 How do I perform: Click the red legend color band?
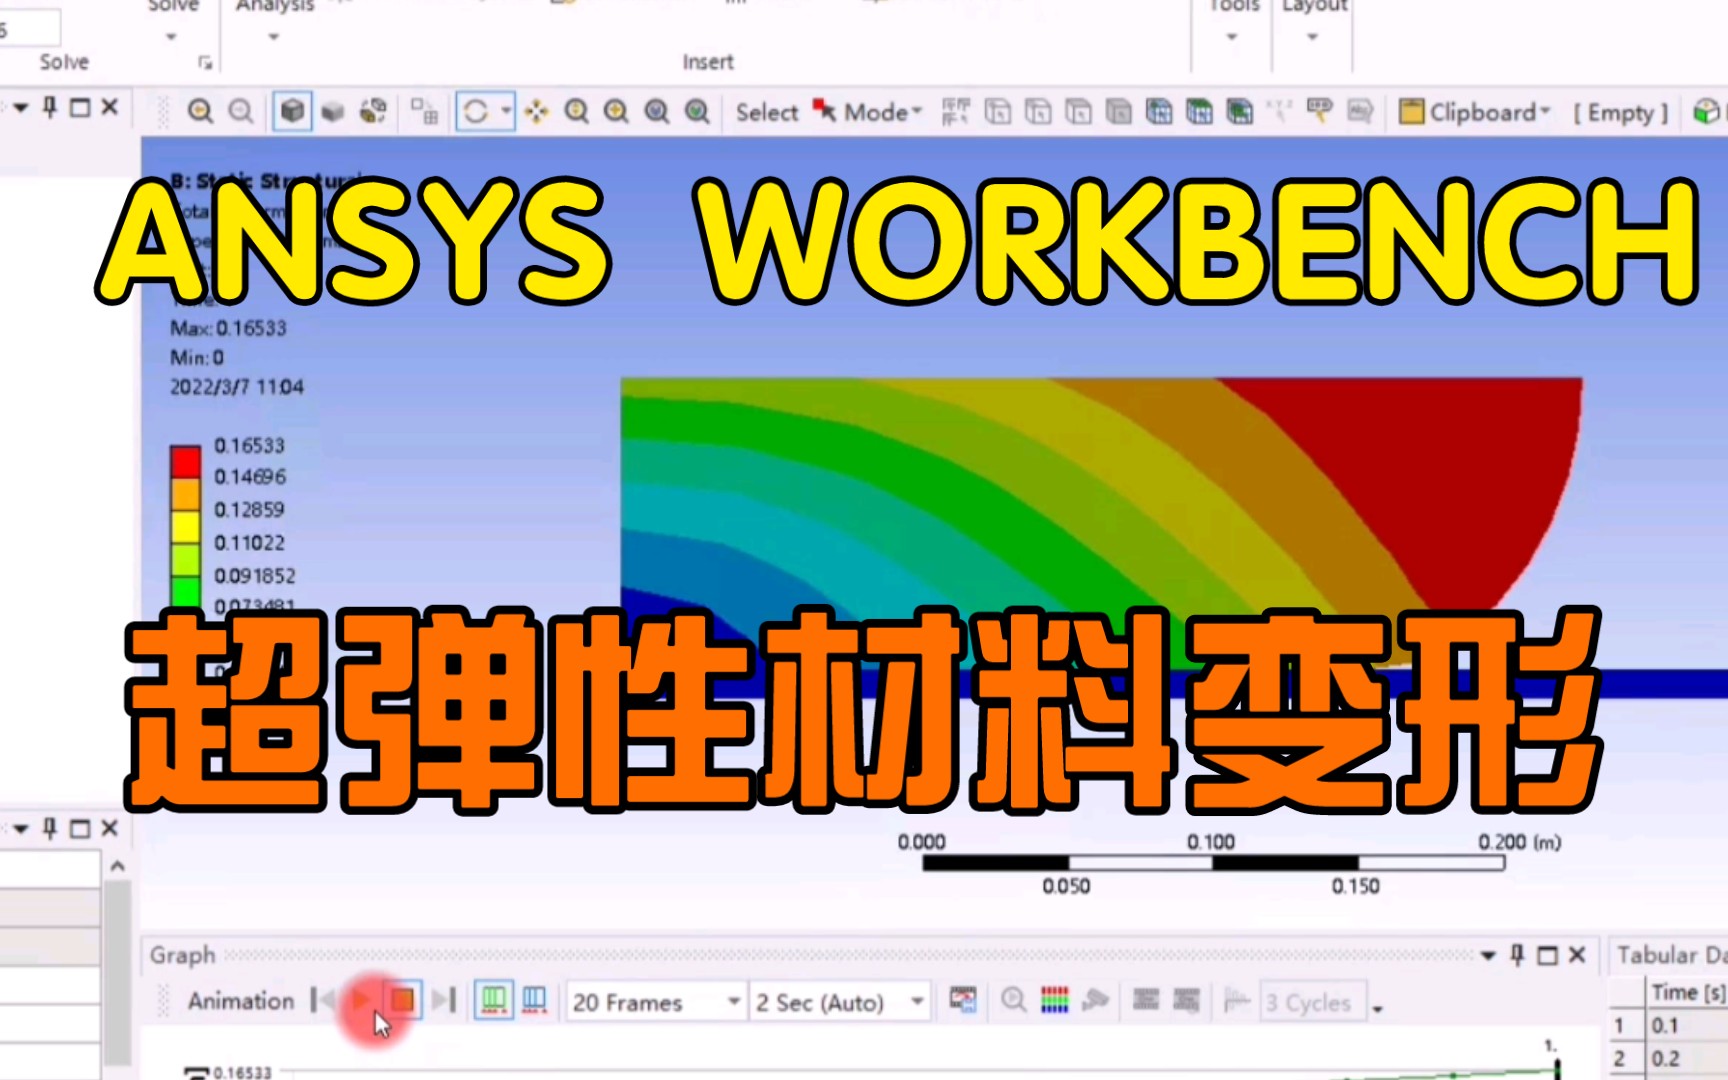pos(185,462)
